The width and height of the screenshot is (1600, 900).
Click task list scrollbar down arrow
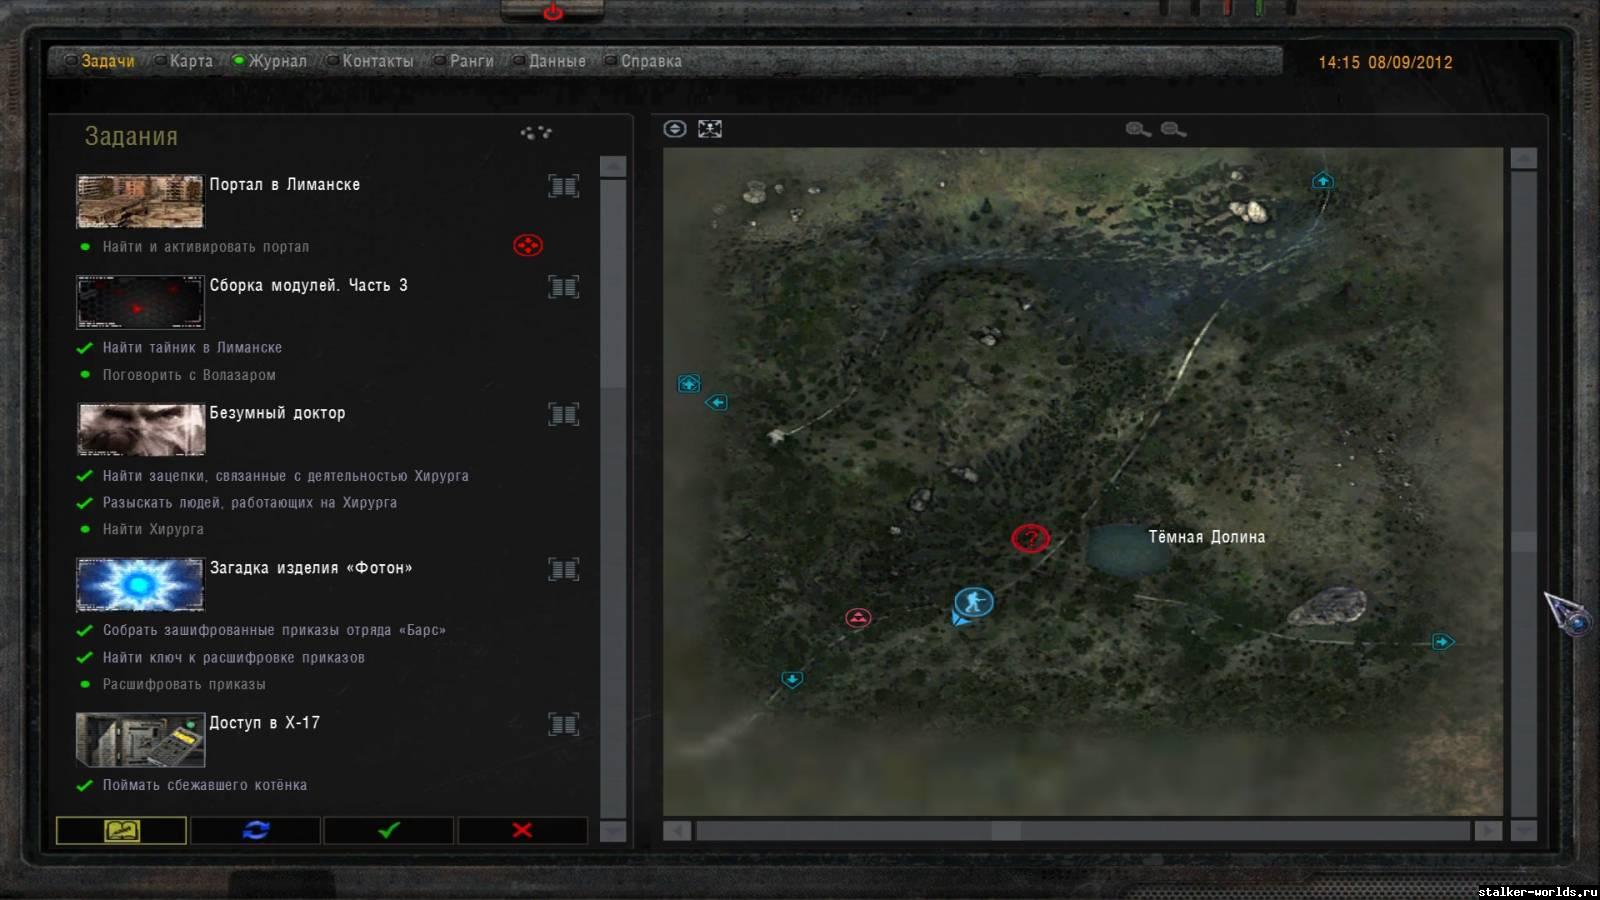[x=613, y=832]
